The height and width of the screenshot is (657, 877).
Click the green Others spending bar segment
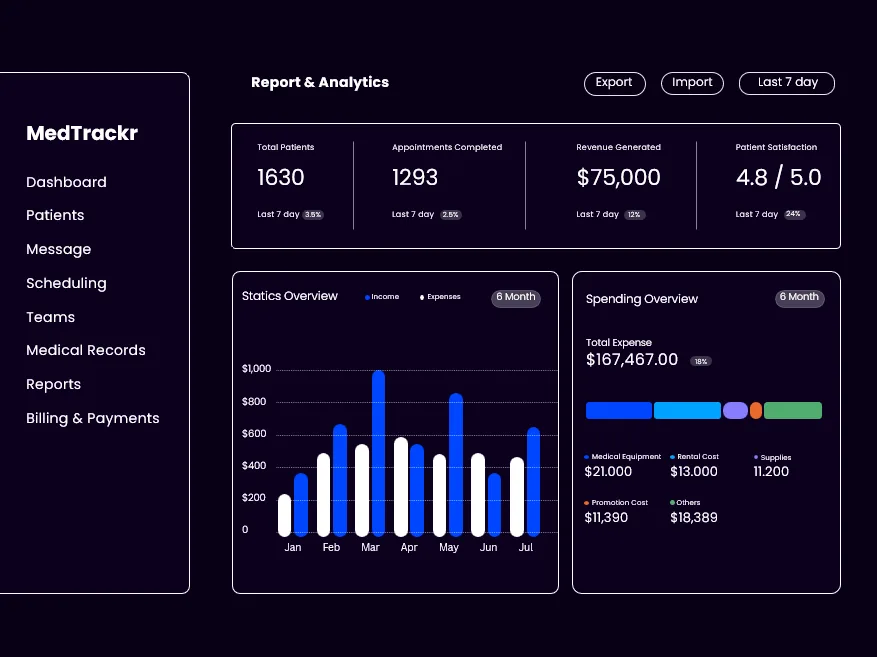(792, 410)
